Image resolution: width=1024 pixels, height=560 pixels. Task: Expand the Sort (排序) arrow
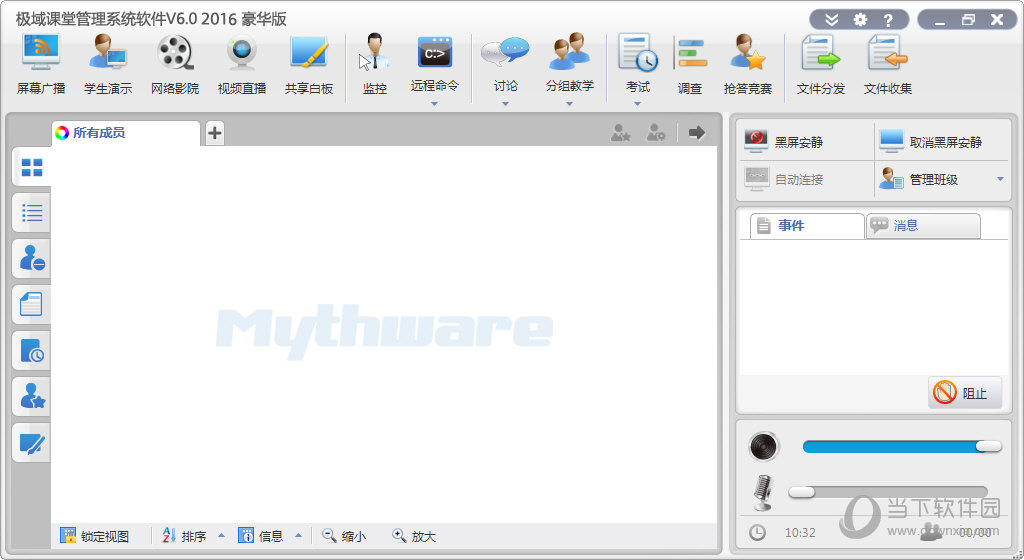pyautogui.click(x=221, y=536)
